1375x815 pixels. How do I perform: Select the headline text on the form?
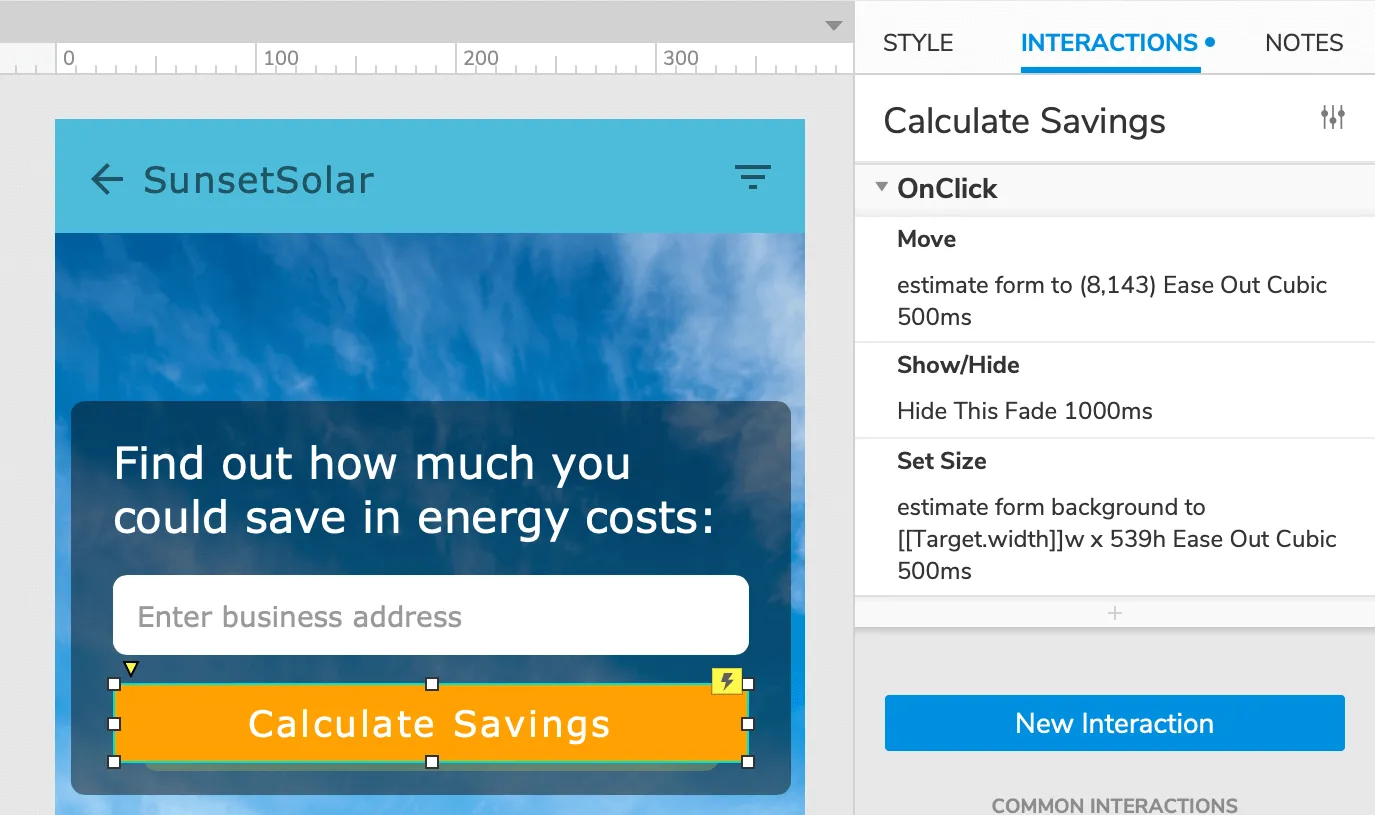tap(414, 490)
